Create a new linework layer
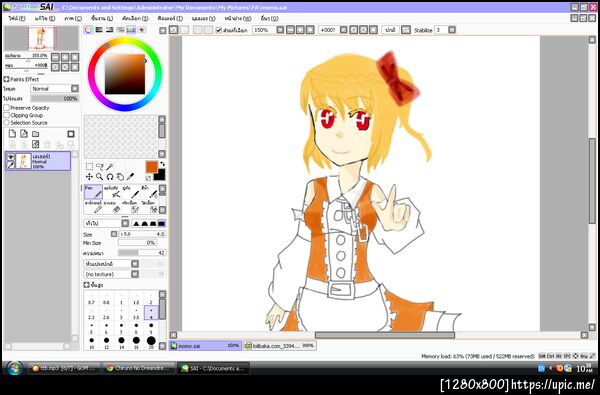The image size is (600, 395). pyautogui.click(x=24, y=134)
